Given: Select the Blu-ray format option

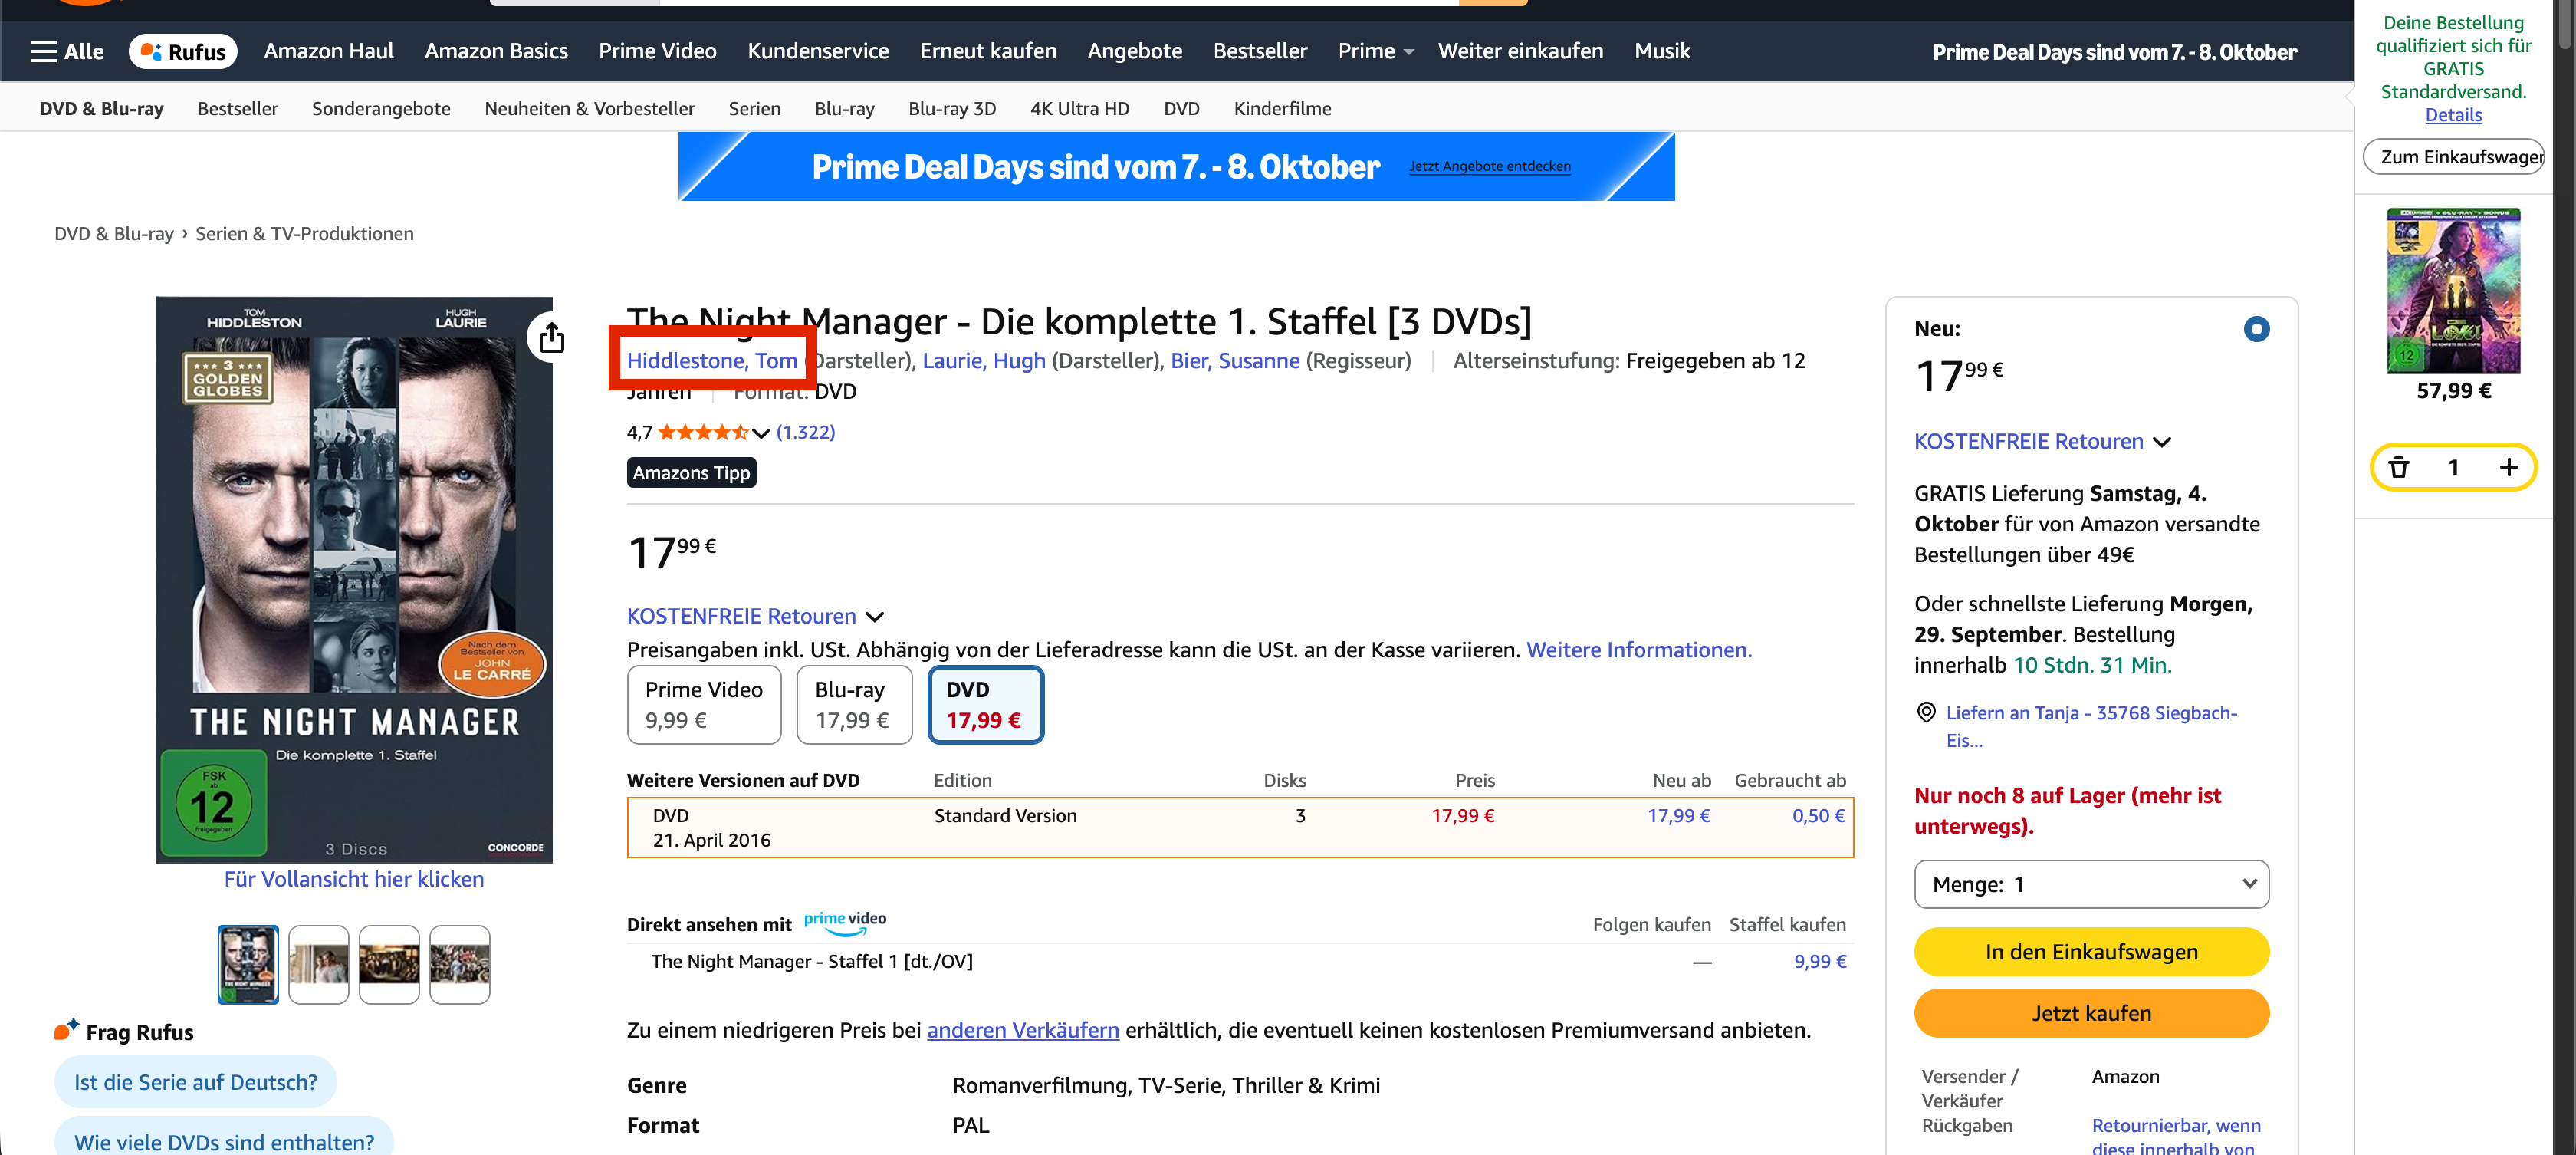Looking at the screenshot, I should 853,704.
